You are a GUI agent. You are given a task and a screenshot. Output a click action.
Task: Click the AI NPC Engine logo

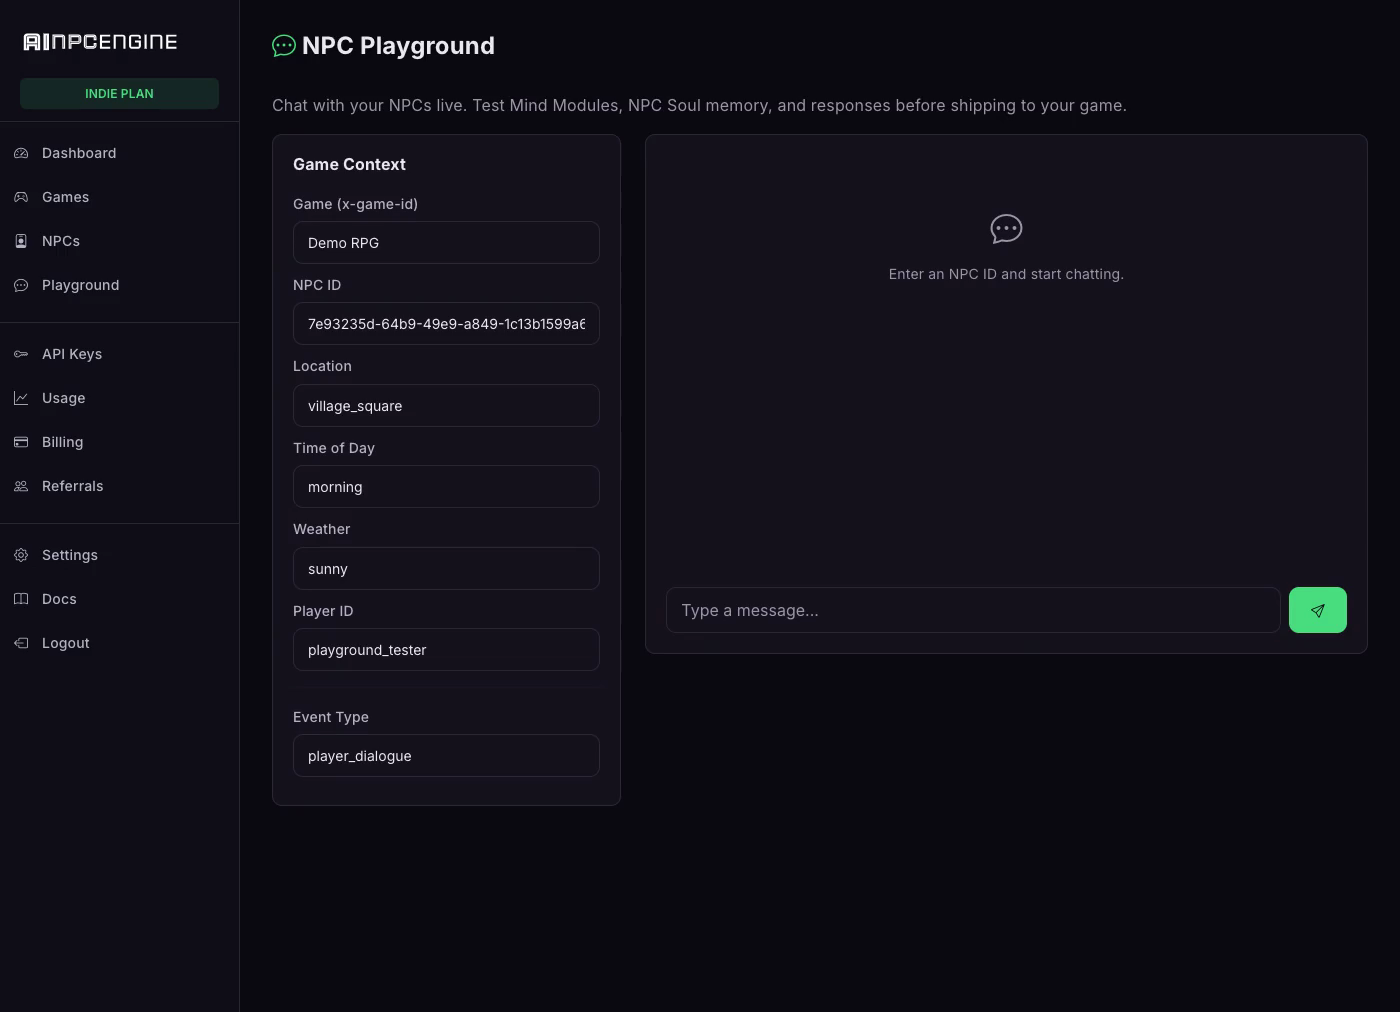click(x=100, y=42)
